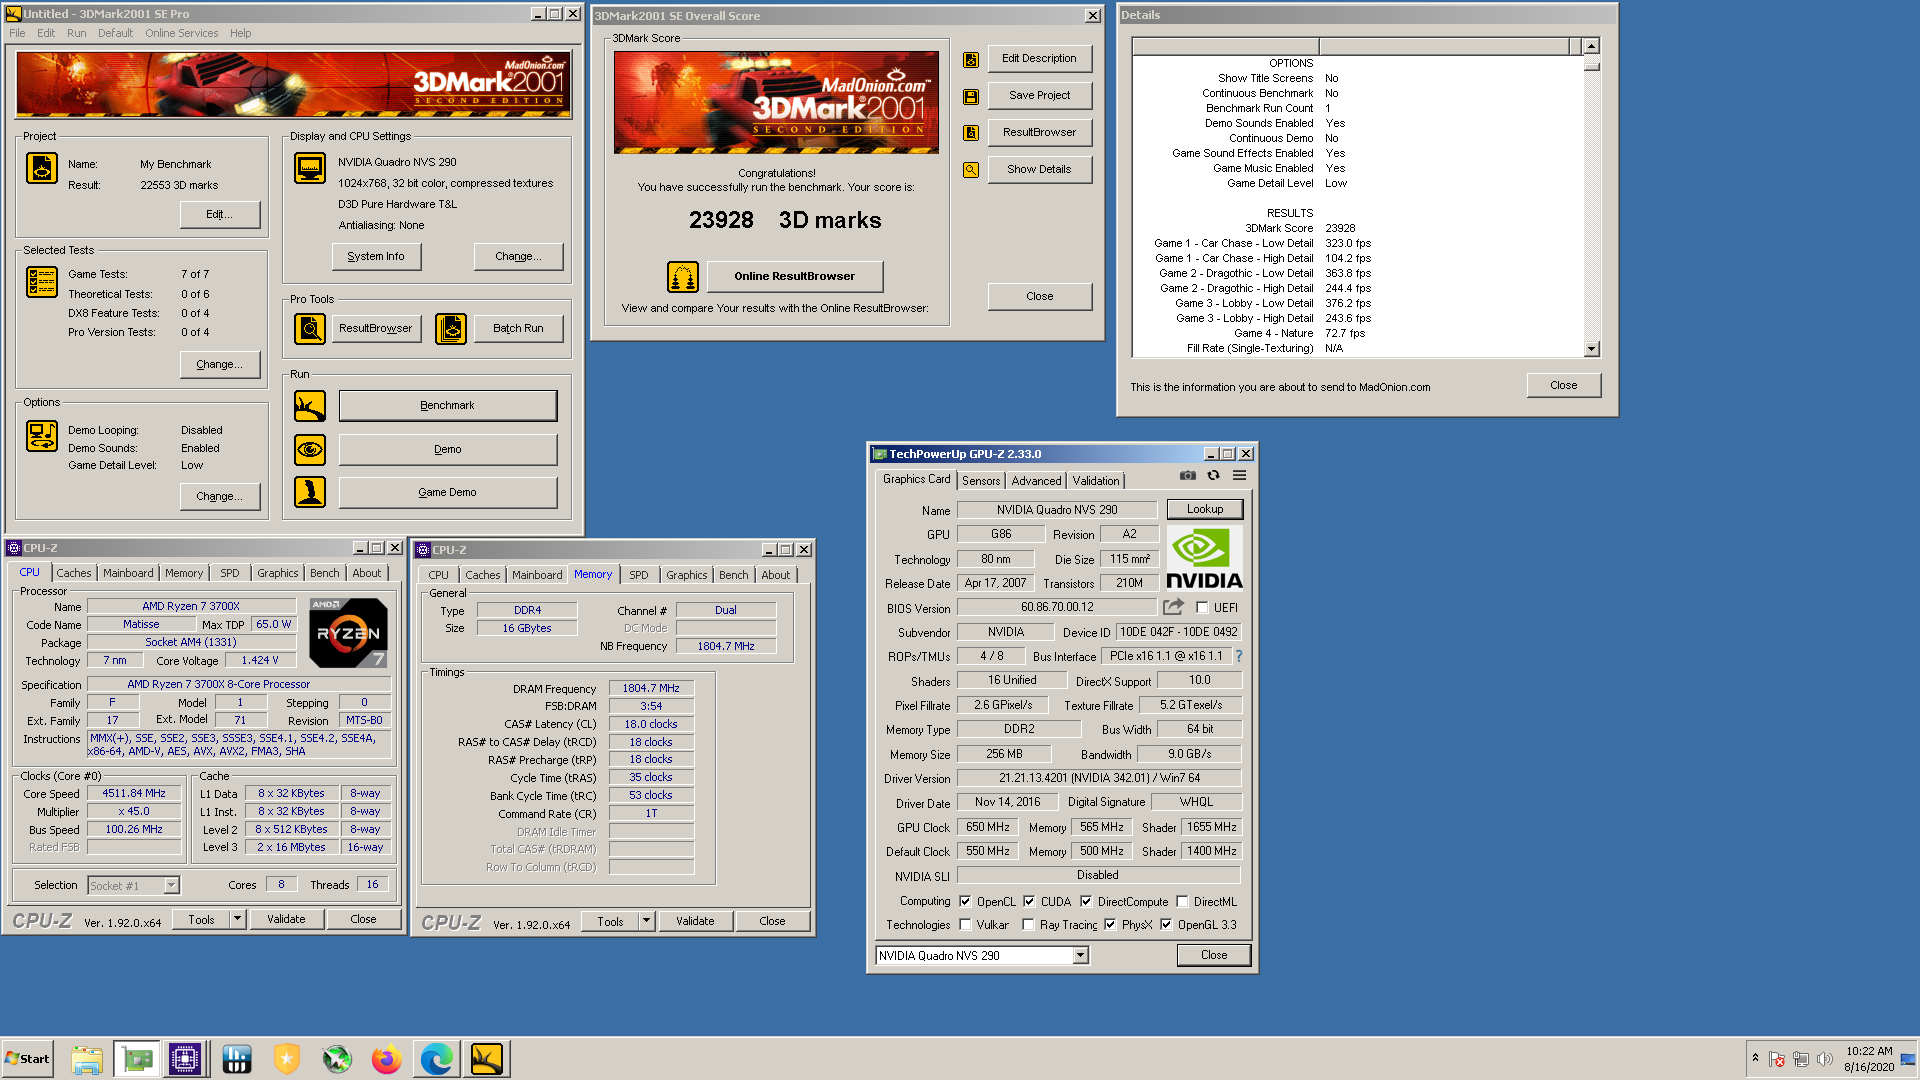Click the Benchmark run icon

[310, 406]
